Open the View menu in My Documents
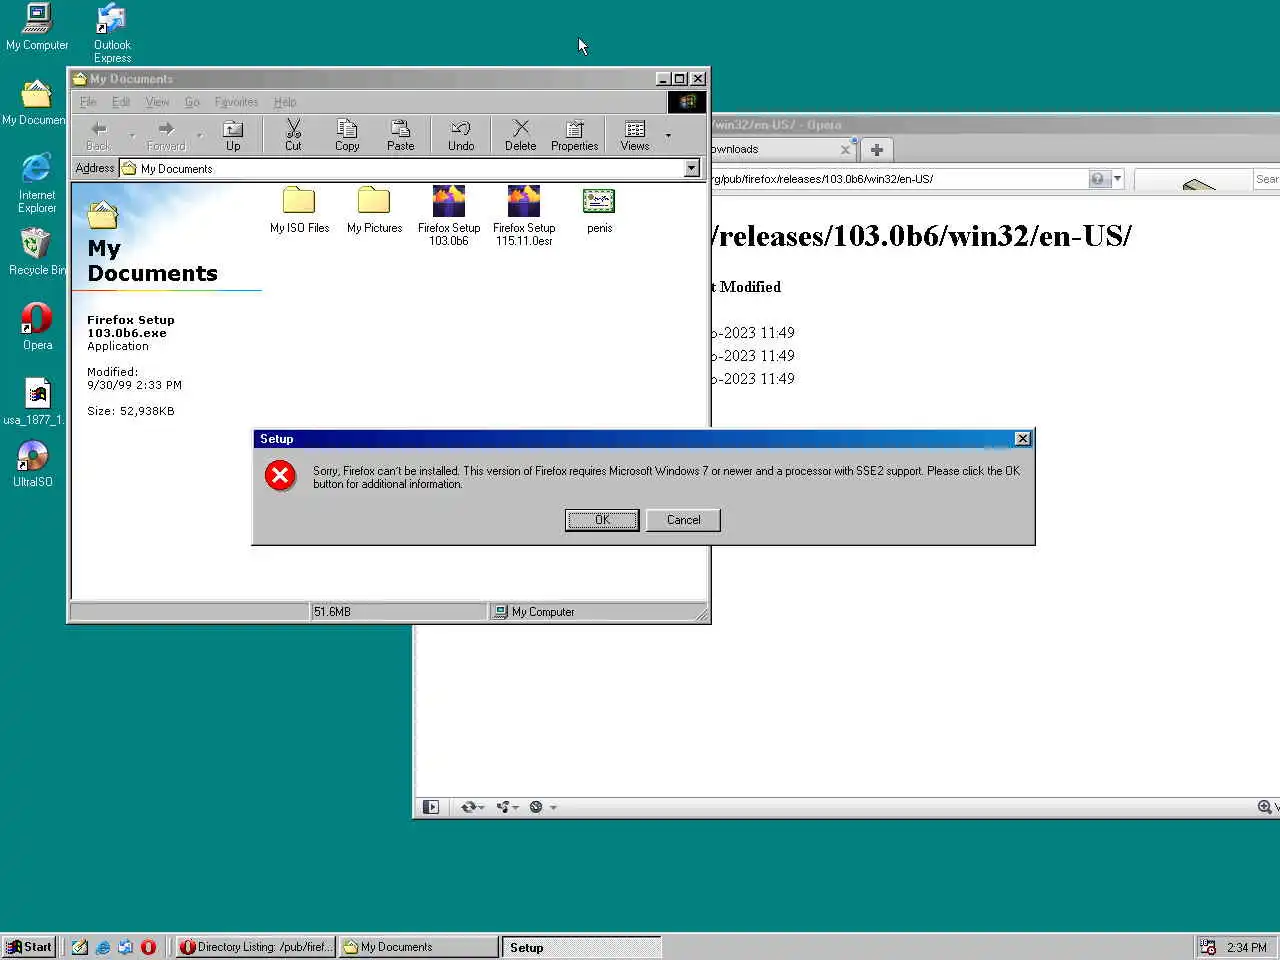Image resolution: width=1280 pixels, height=960 pixels. click(x=157, y=102)
